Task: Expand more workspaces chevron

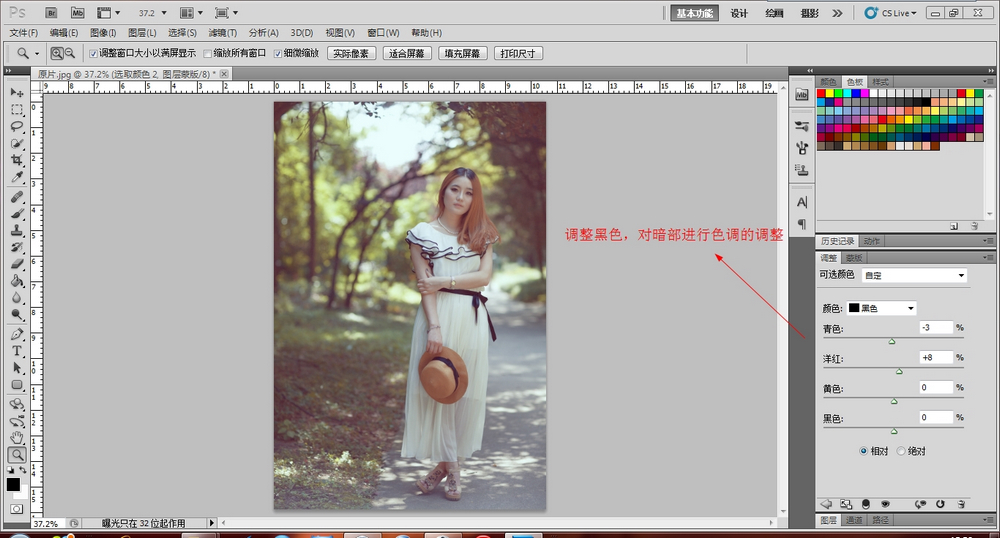Action: click(837, 13)
